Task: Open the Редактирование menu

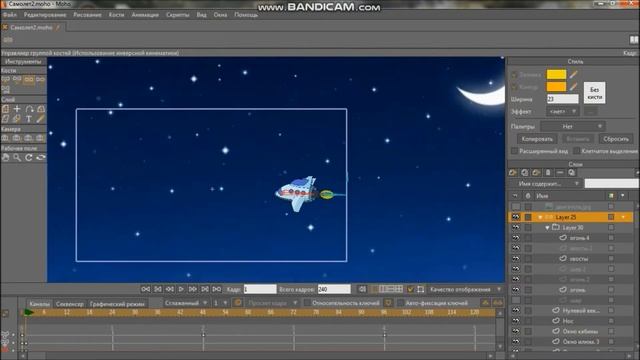Action: (45, 15)
